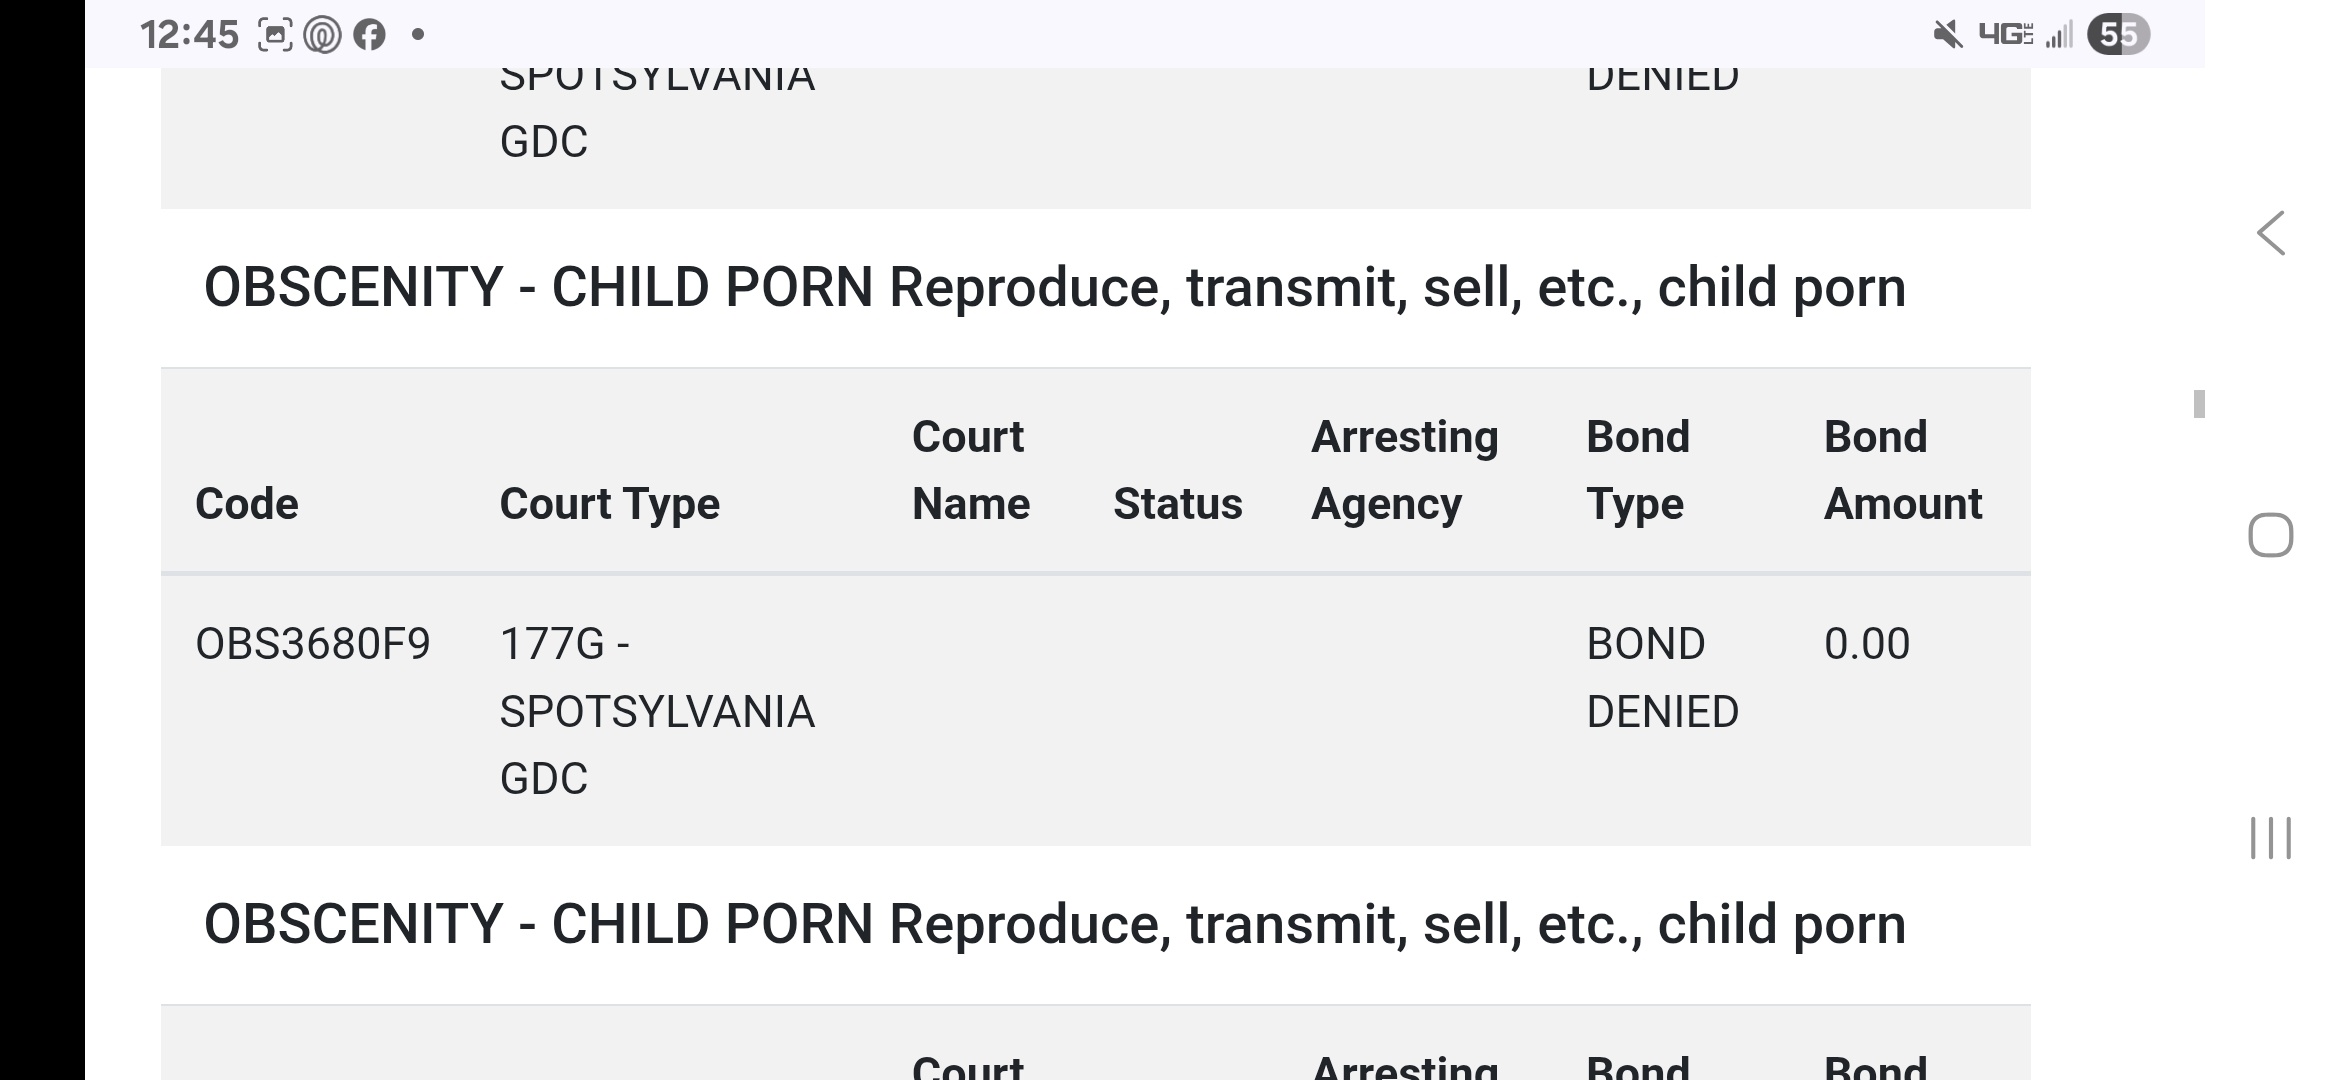This screenshot has height=1080, width=2340.
Task: Click the Arresting Agency column header
Action: [x=1404, y=470]
